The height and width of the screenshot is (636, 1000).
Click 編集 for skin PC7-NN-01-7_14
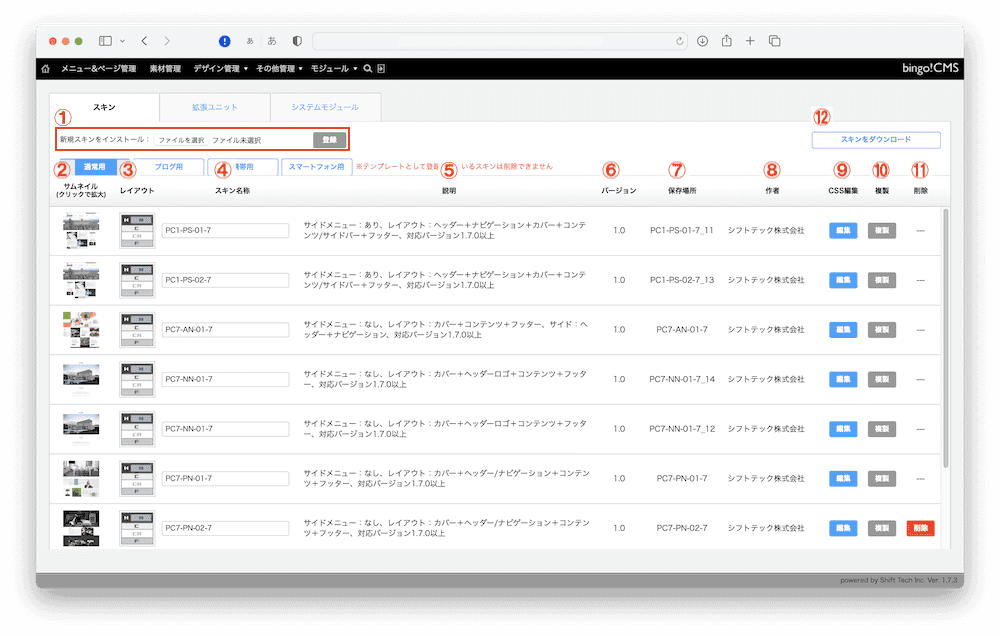pos(843,379)
